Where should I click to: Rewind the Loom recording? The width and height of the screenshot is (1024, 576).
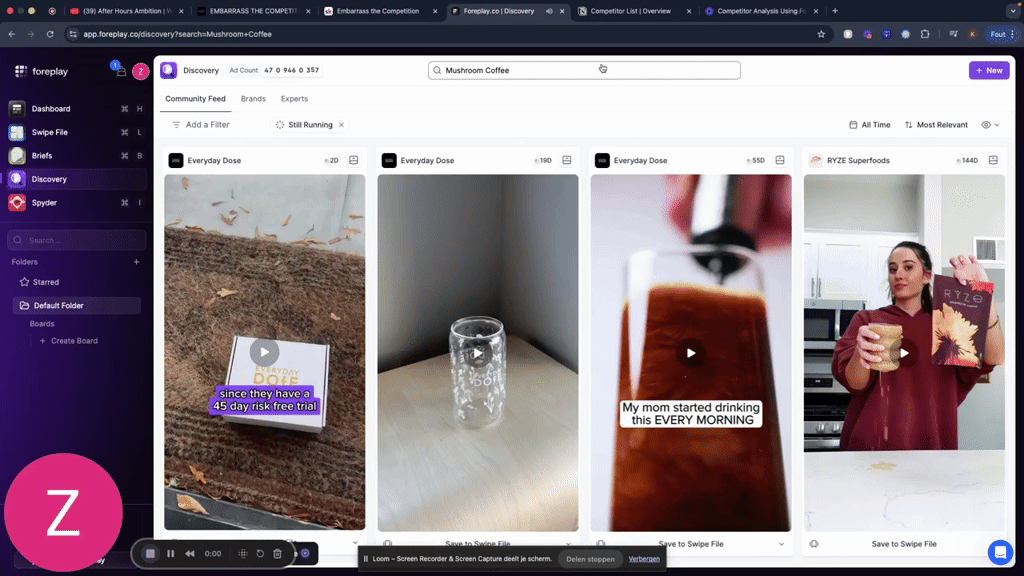[x=190, y=553]
